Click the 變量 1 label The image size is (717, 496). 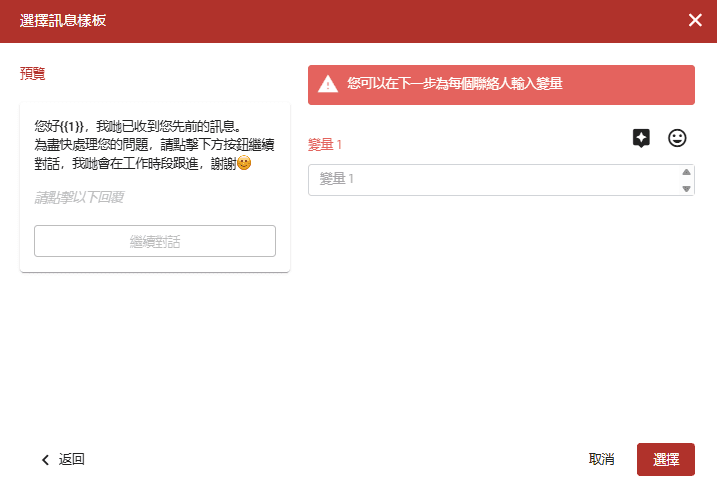click(325, 144)
